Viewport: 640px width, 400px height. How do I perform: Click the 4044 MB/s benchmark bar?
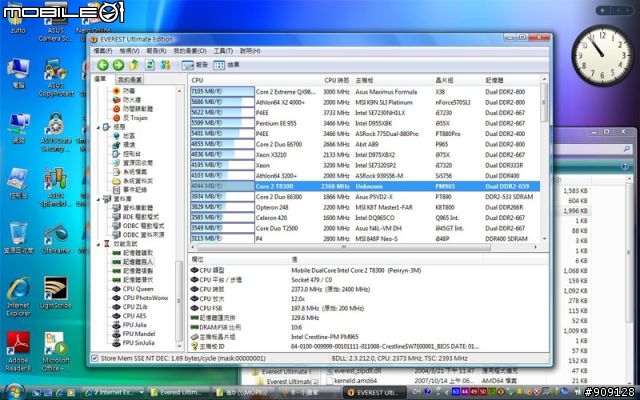coord(222,186)
